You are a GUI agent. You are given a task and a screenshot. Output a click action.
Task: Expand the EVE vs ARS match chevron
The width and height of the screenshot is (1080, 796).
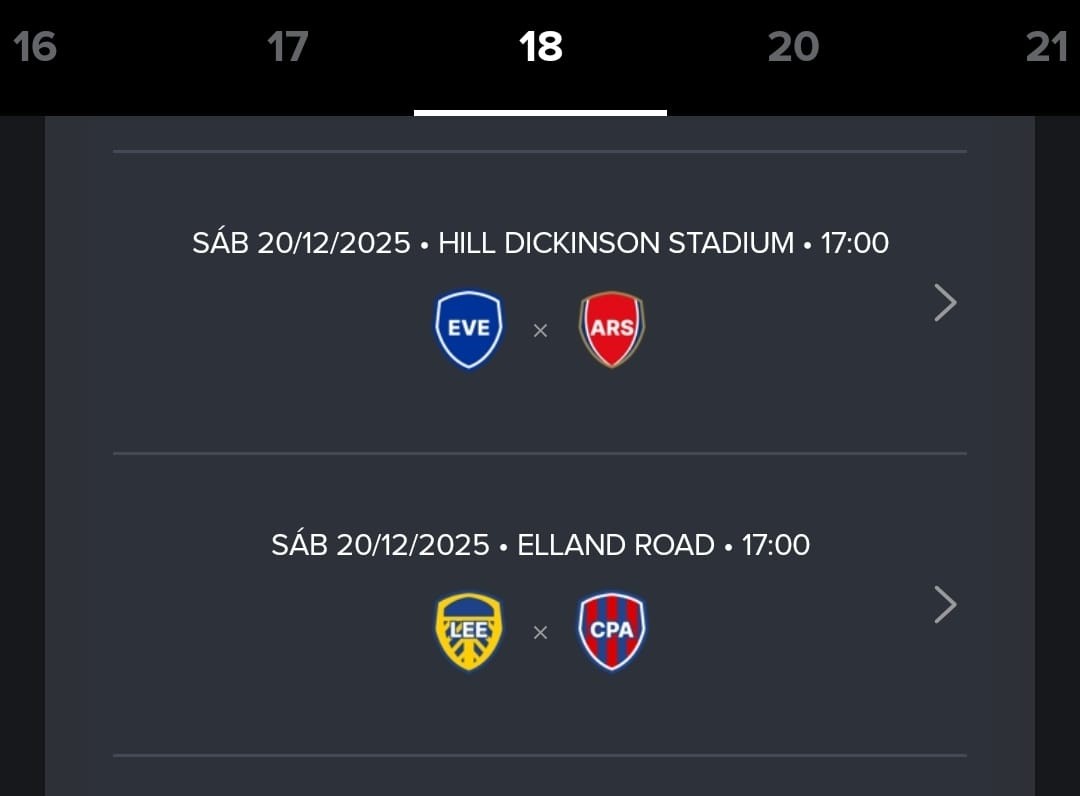(x=945, y=302)
